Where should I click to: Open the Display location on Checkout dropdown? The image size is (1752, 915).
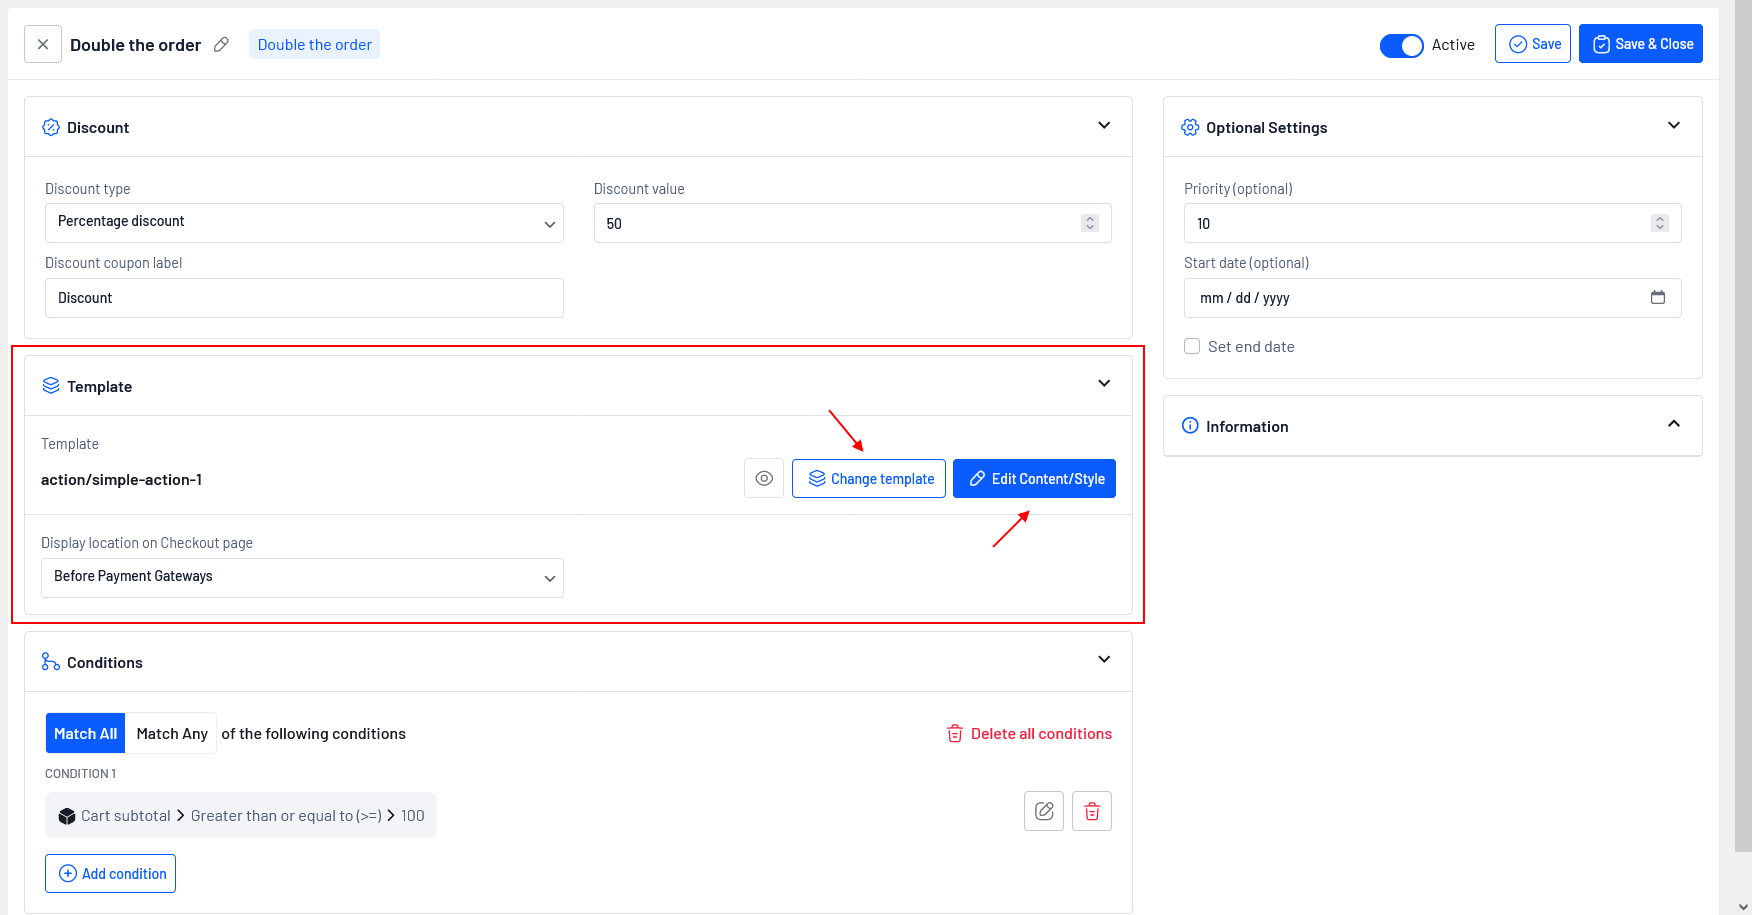302,577
